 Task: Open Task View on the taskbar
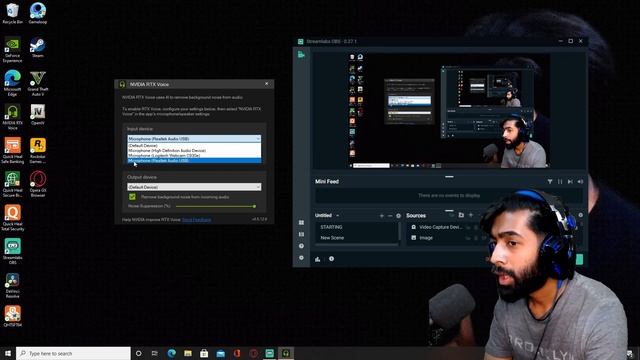pyautogui.click(x=155, y=353)
